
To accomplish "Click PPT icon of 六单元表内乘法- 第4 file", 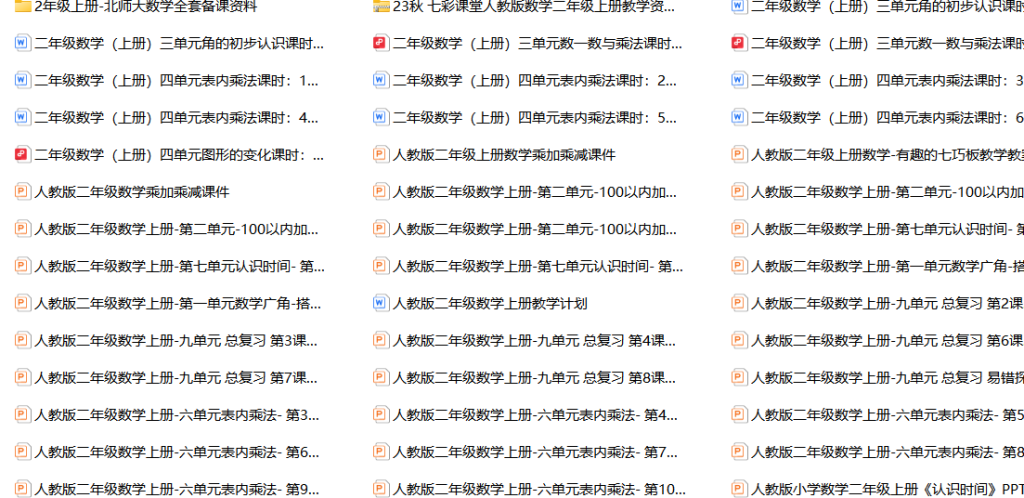I will pyautogui.click(x=381, y=414).
